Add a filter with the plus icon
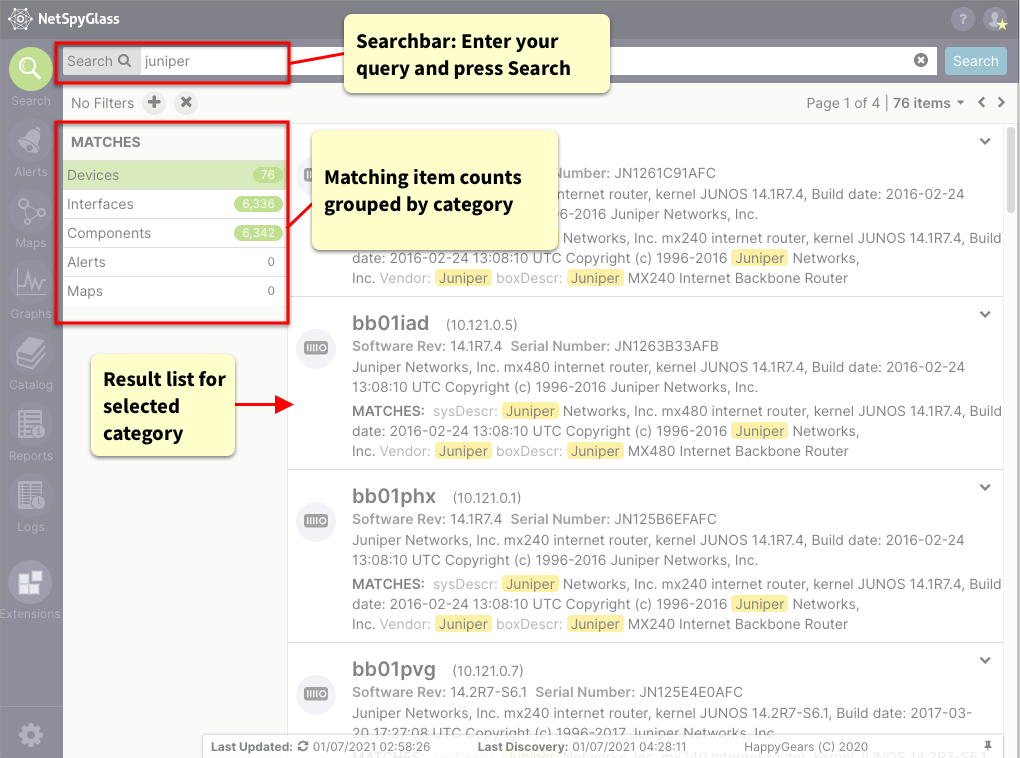1020x758 pixels. pyautogui.click(x=154, y=102)
